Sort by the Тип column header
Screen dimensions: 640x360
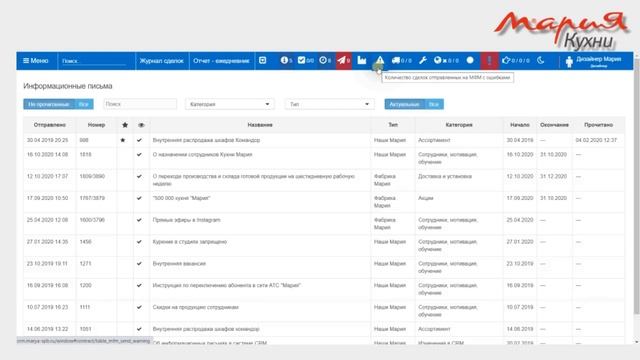point(393,125)
